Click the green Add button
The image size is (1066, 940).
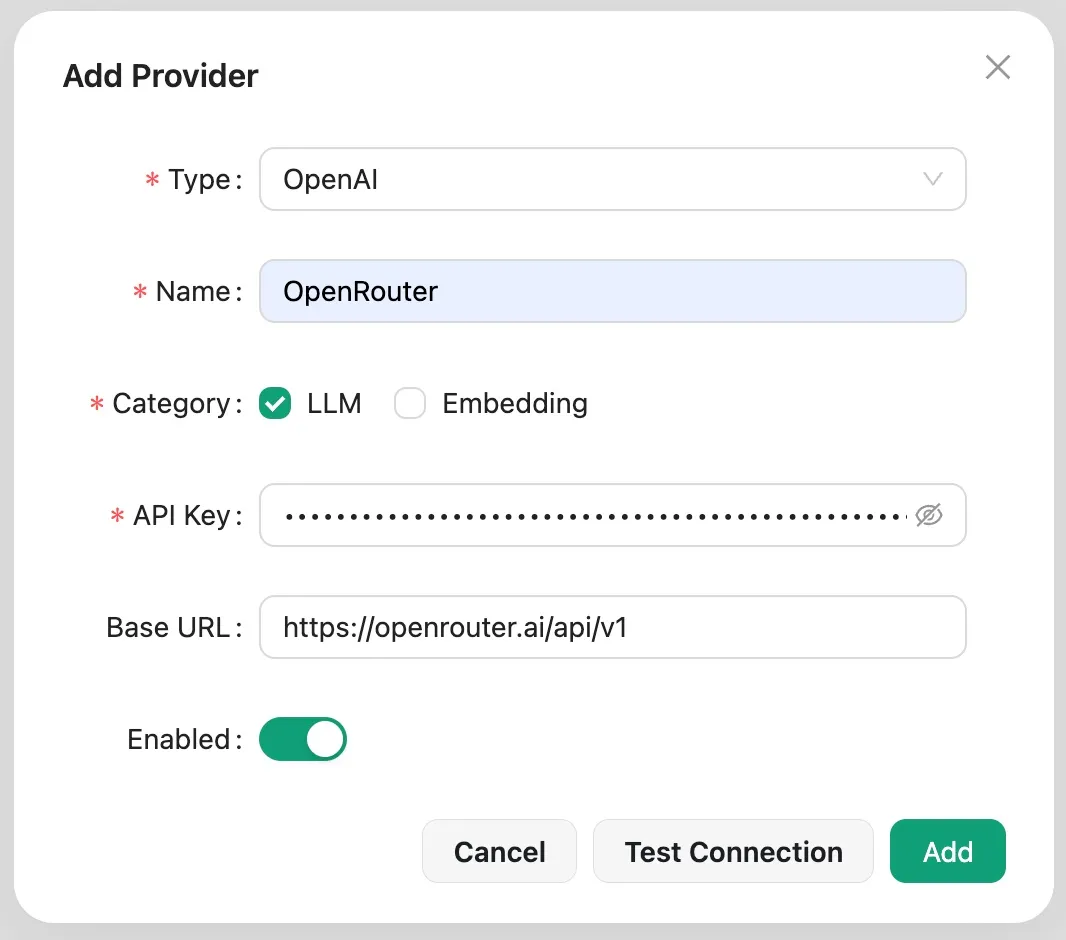(x=947, y=851)
